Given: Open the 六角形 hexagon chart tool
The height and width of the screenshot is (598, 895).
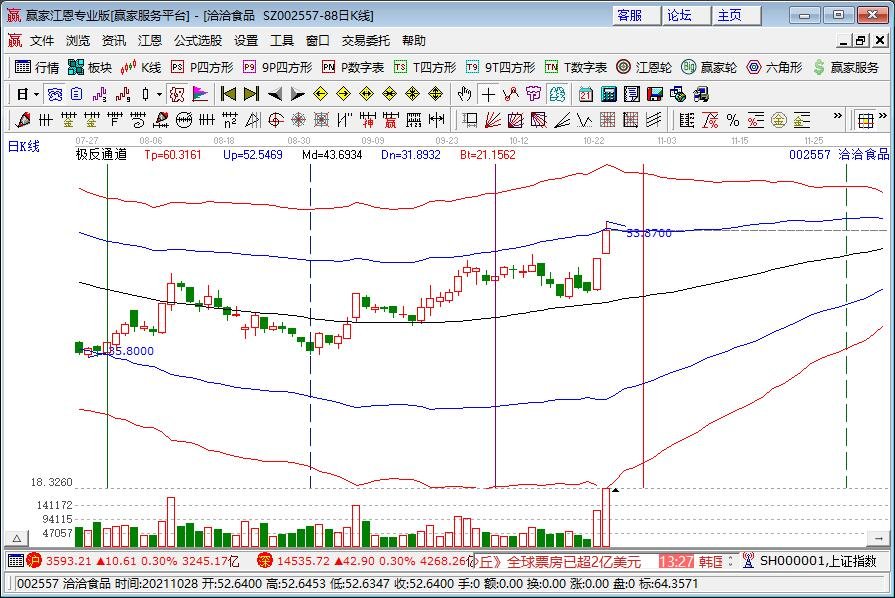Looking at the screenshot, I should pos(773,67).
